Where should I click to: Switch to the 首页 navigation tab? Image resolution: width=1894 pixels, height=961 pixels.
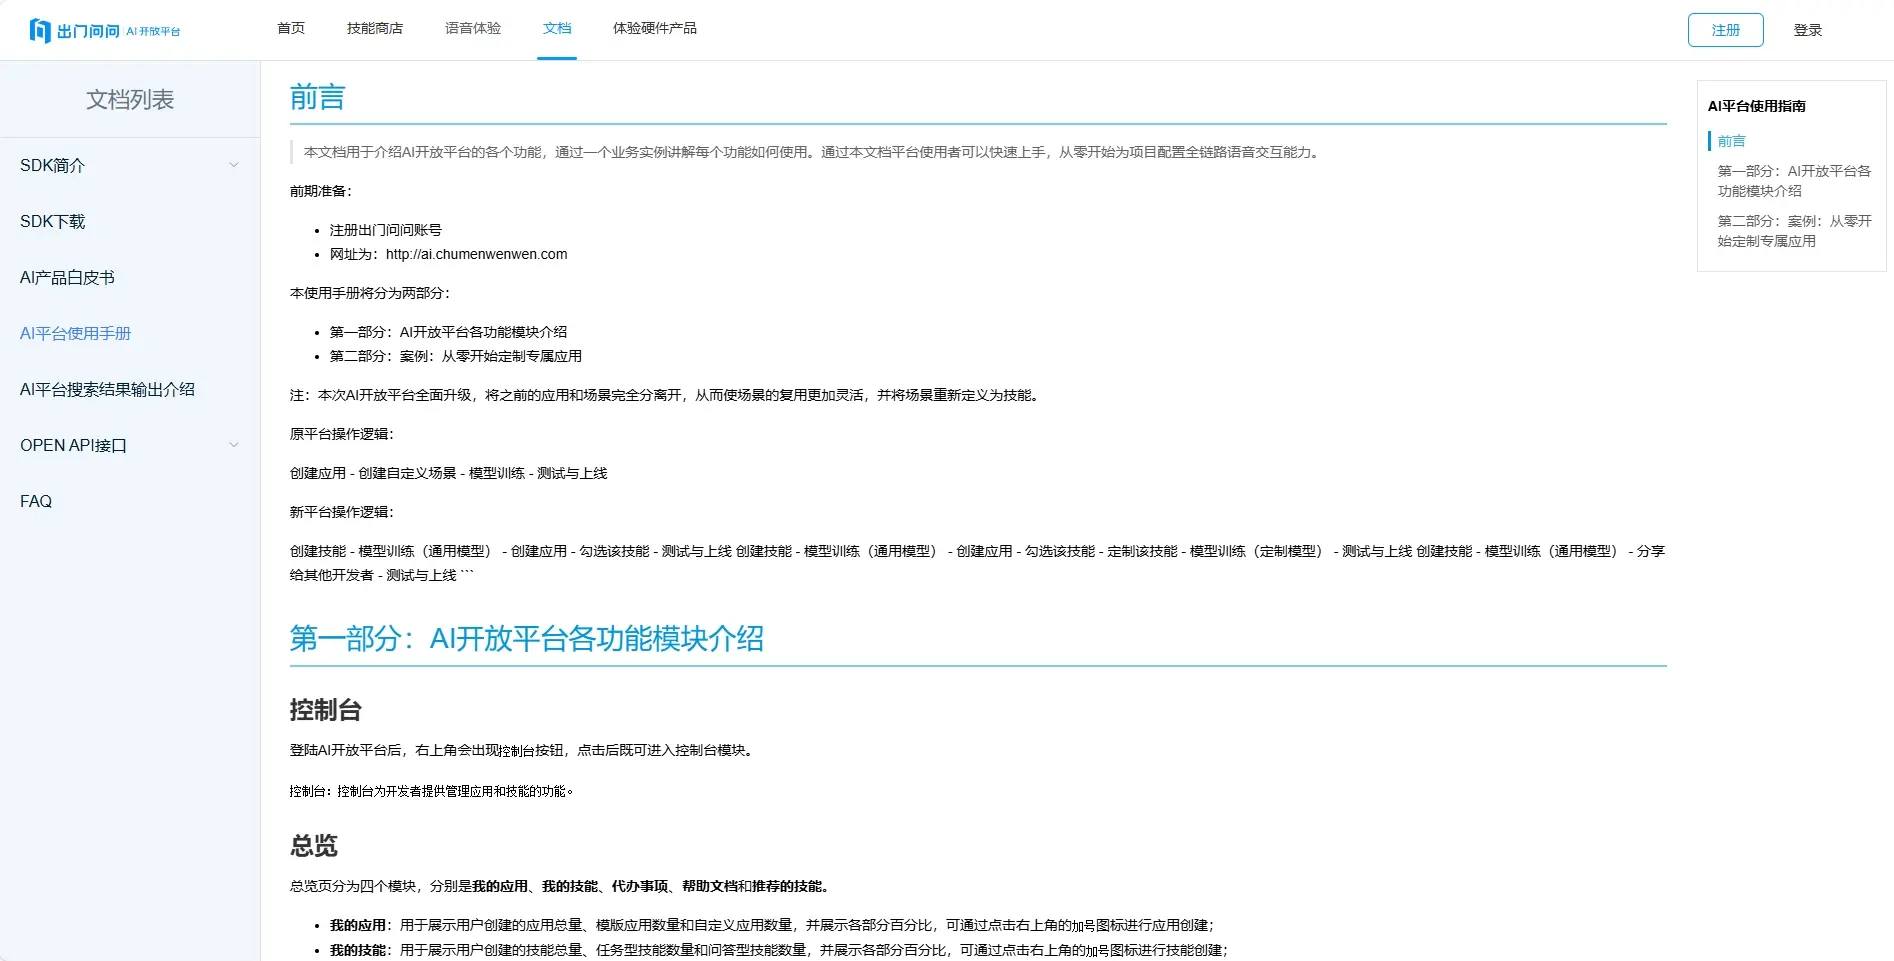290,29
